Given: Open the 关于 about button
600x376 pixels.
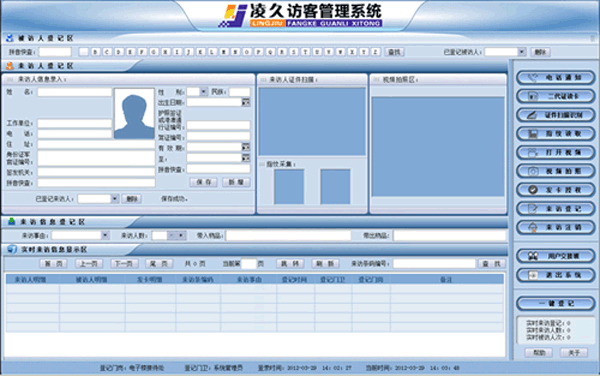Looking at the screenshot, I should (x=574, y=353).
